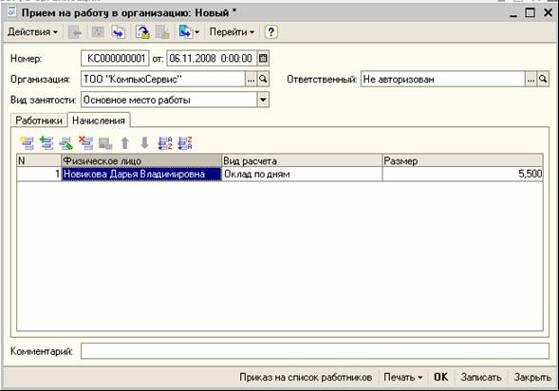Click the Вид расчета column header
559x391 pixels.
(x=302, y=161)
